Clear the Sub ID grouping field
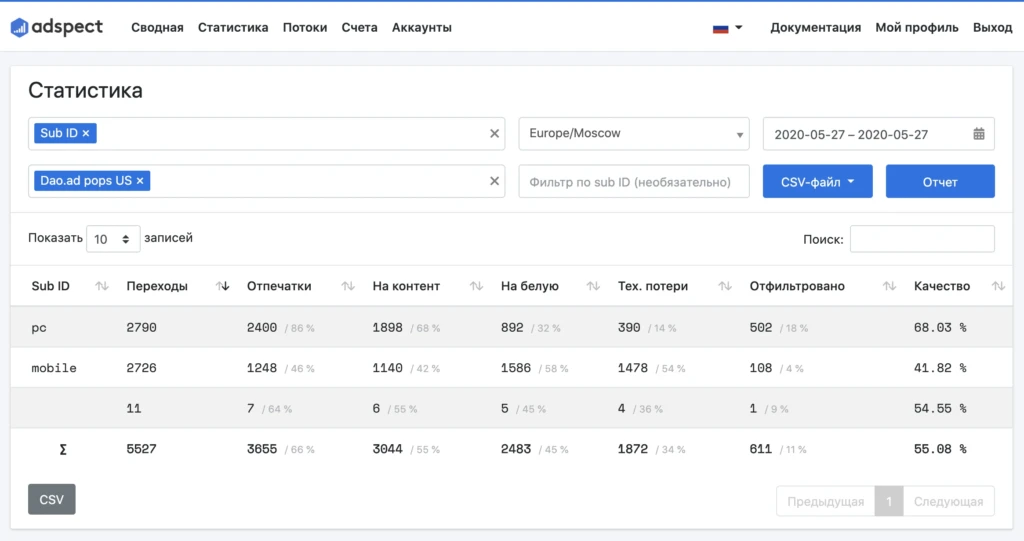The width and height of the screenshot is (1024, 541). (x=494, y=133)
